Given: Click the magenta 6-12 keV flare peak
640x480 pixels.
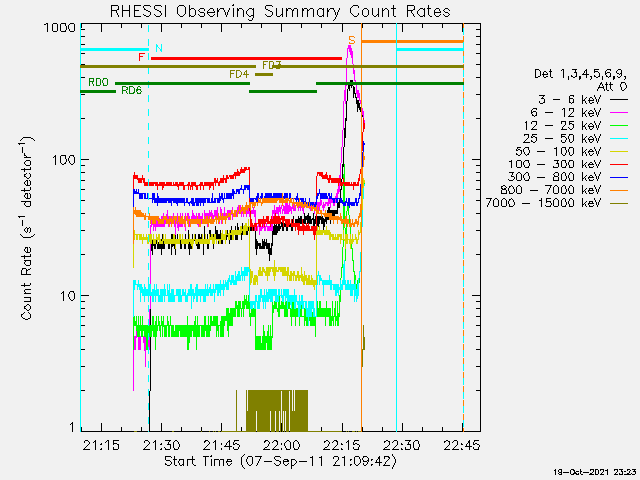Looking at the screenshot, I should click(350, 48).
